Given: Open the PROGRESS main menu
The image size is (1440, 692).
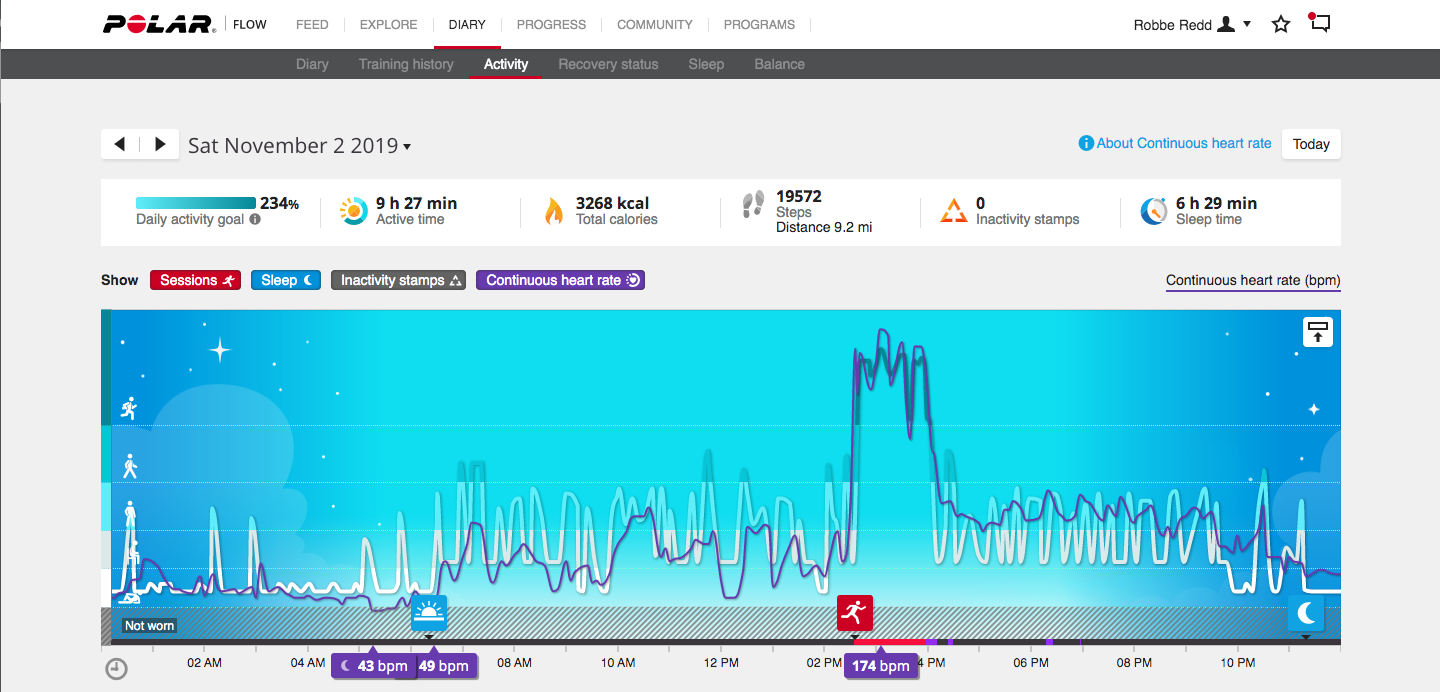Looking at the screenshot, I should pyautogui.click(x=551, y=24).
